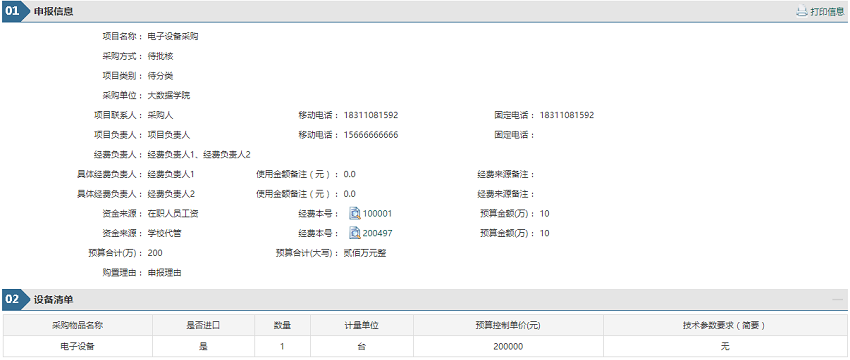Select mobile number 15666666666

371,134
